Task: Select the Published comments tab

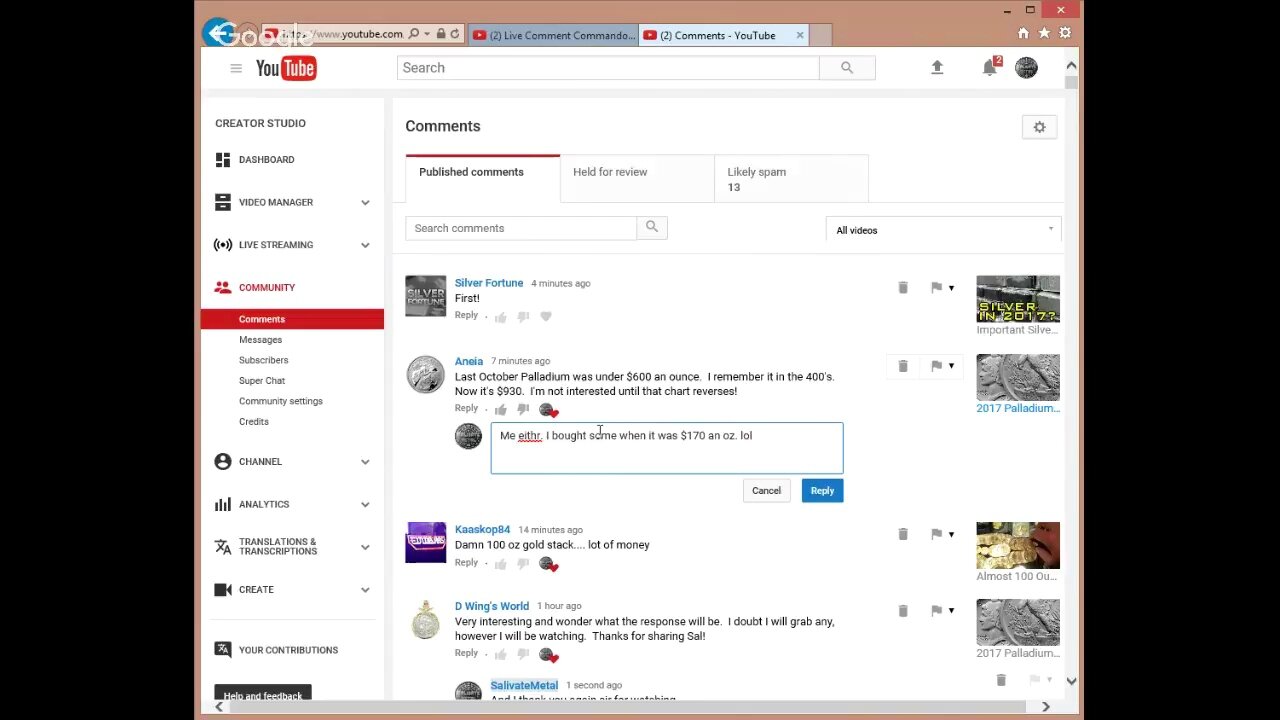Action: [483, 179]
